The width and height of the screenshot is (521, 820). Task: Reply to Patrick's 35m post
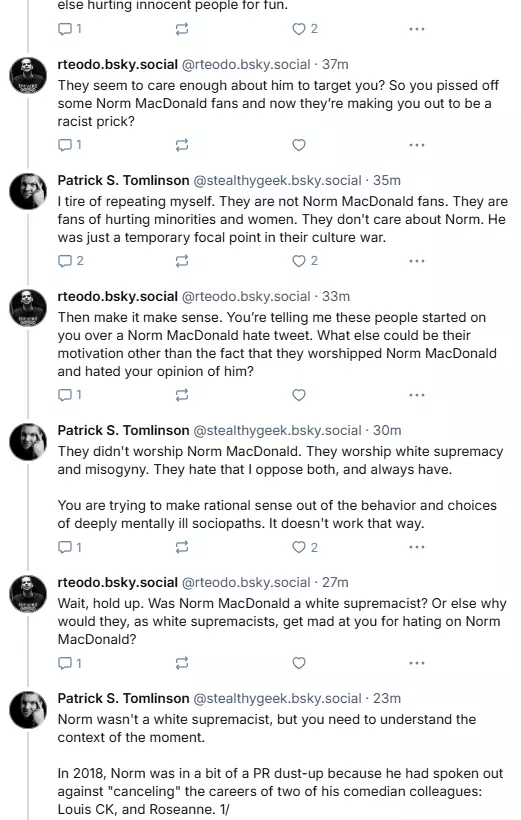[x=70, y=260]
